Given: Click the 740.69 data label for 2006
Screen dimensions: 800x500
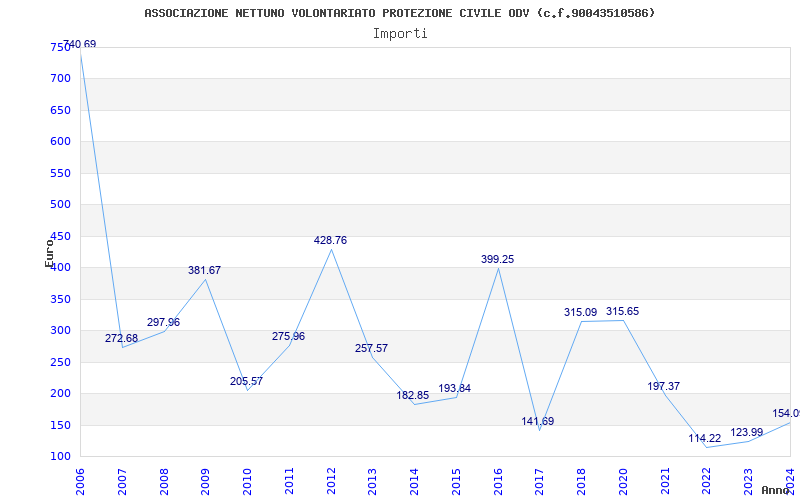Looking at the screenshot, I should 80,45.
